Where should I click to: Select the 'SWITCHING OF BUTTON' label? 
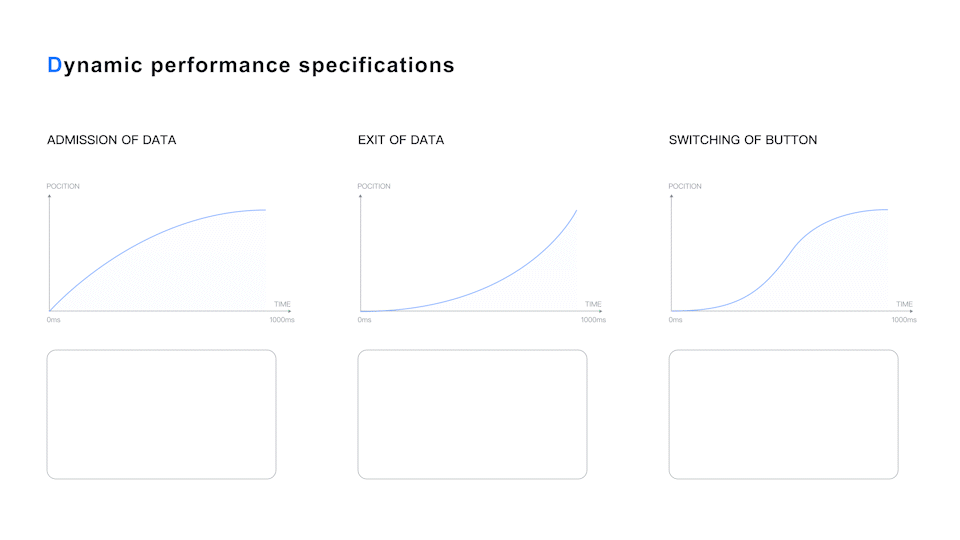pyautogui.click(x=743, y=140)
